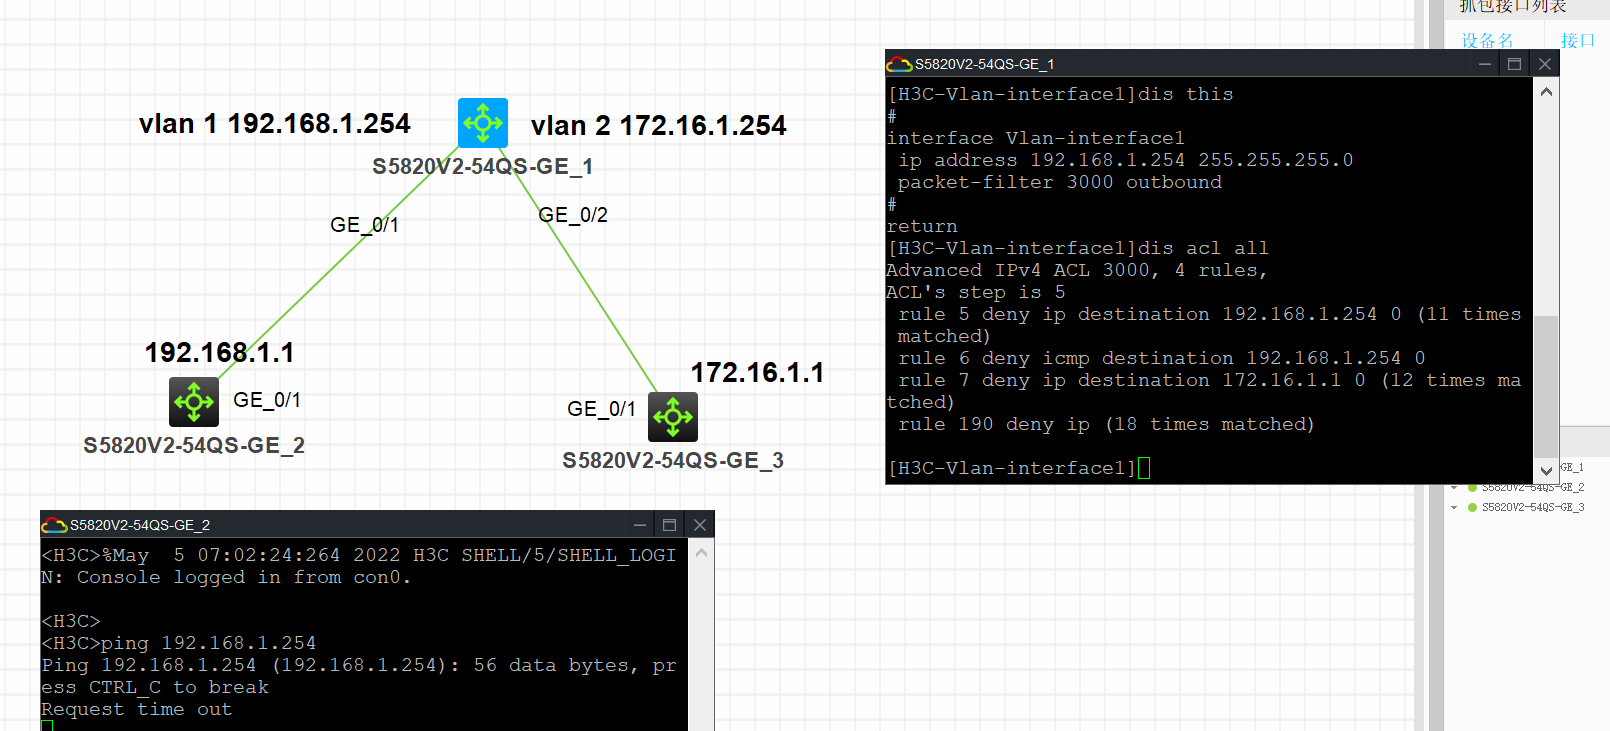Click the scroll-up arrow in GE_1 terminal
Image resolution: width=1610 pixels, height=731 pixels.
tap(1546, 92)
